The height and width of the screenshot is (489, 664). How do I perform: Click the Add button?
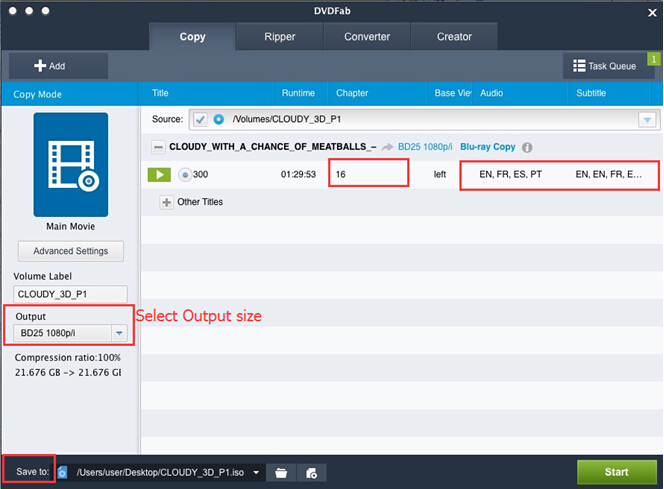click(58, 66)
